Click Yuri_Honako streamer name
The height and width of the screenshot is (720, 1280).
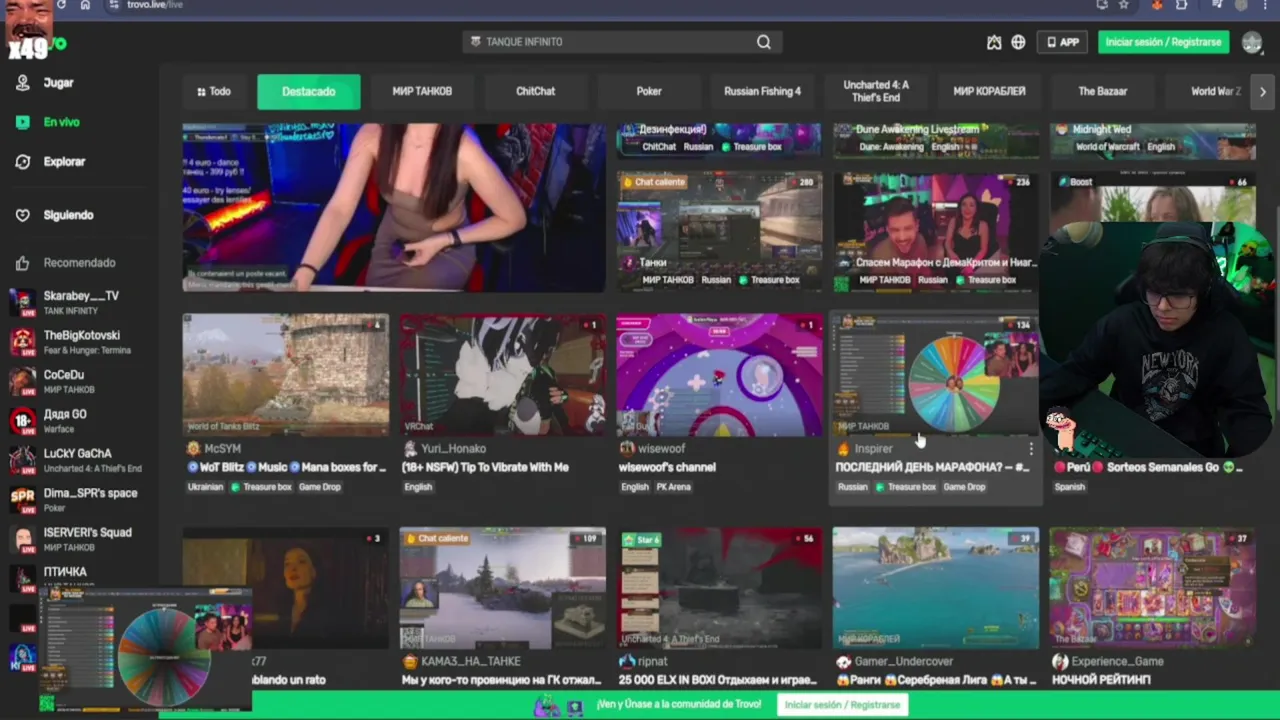click(453, 449)
